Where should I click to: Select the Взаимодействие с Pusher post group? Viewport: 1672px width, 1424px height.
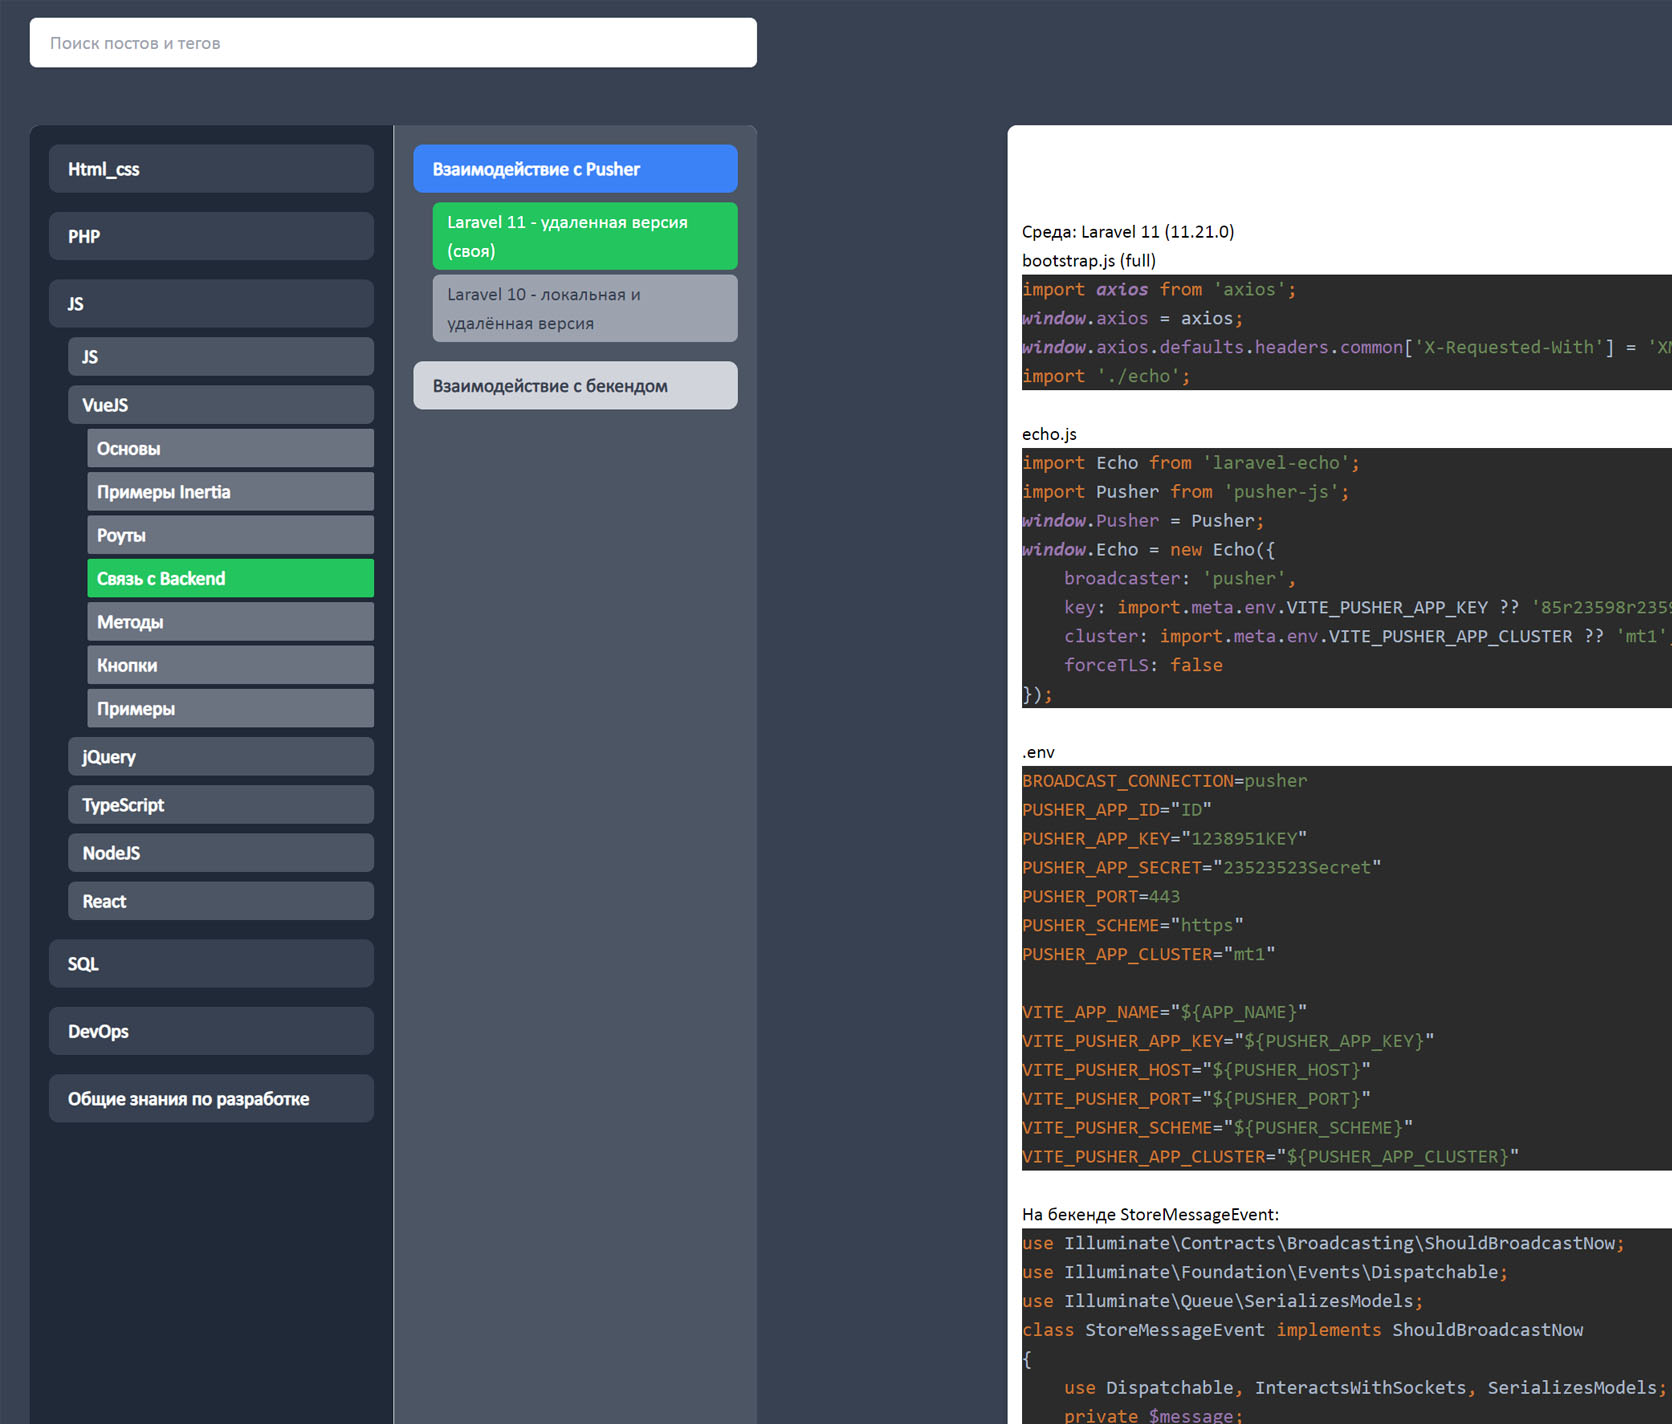click(x=575, y=169)
